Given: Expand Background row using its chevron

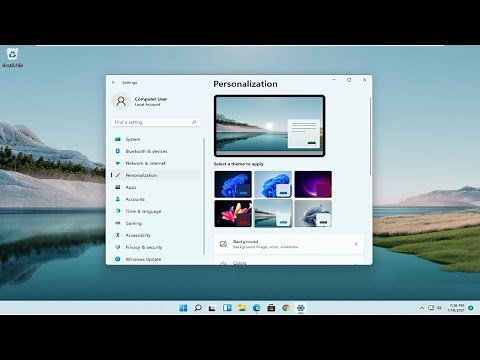Looking at the screenshot, I should tap(356, 244).
